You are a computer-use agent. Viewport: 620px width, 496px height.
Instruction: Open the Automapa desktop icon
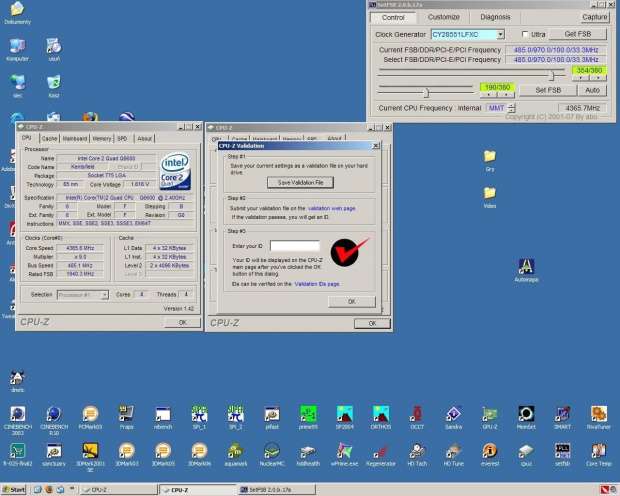coord(526,267)
